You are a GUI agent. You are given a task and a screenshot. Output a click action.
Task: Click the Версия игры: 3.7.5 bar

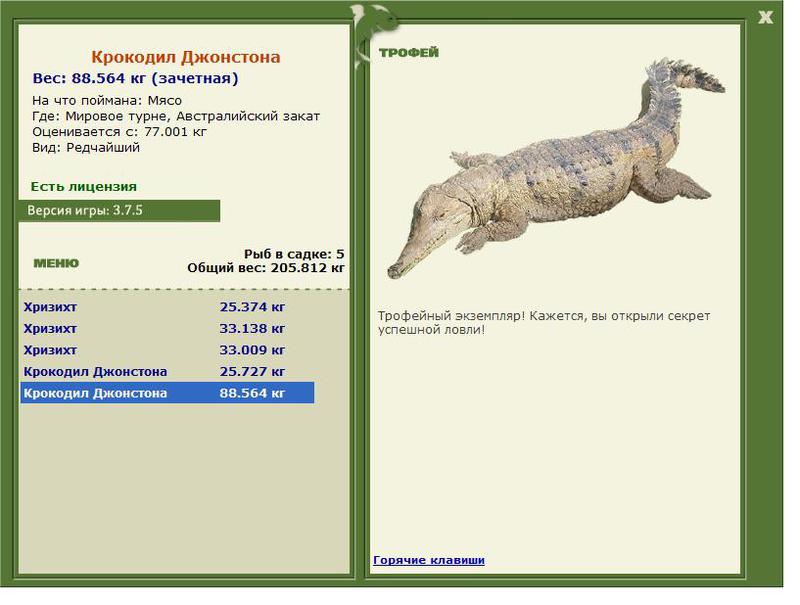(x=119, y=211)
